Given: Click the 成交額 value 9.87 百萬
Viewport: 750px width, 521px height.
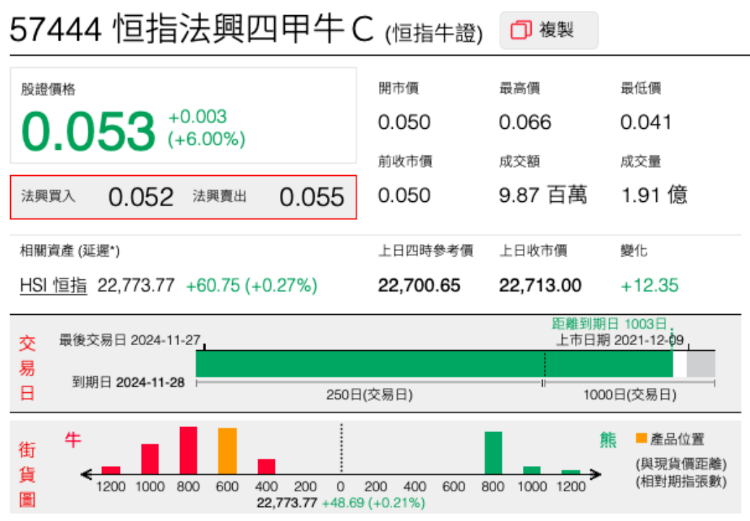Looking at the screenshot, I should click(x=543, y=195).
